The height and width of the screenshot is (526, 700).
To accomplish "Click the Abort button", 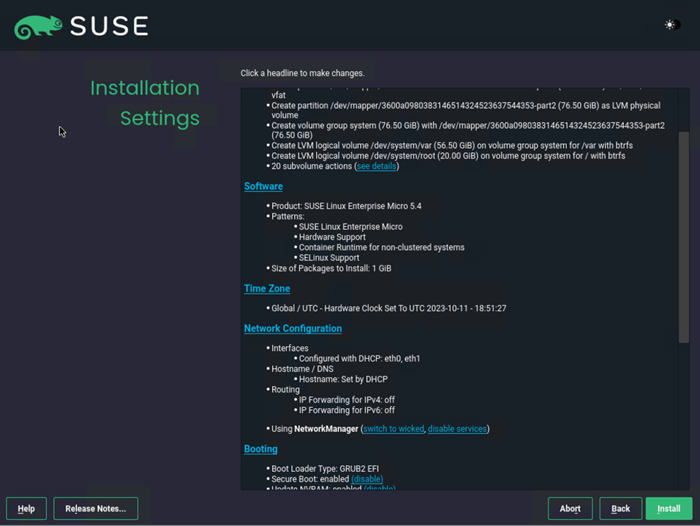I will 570,509.
